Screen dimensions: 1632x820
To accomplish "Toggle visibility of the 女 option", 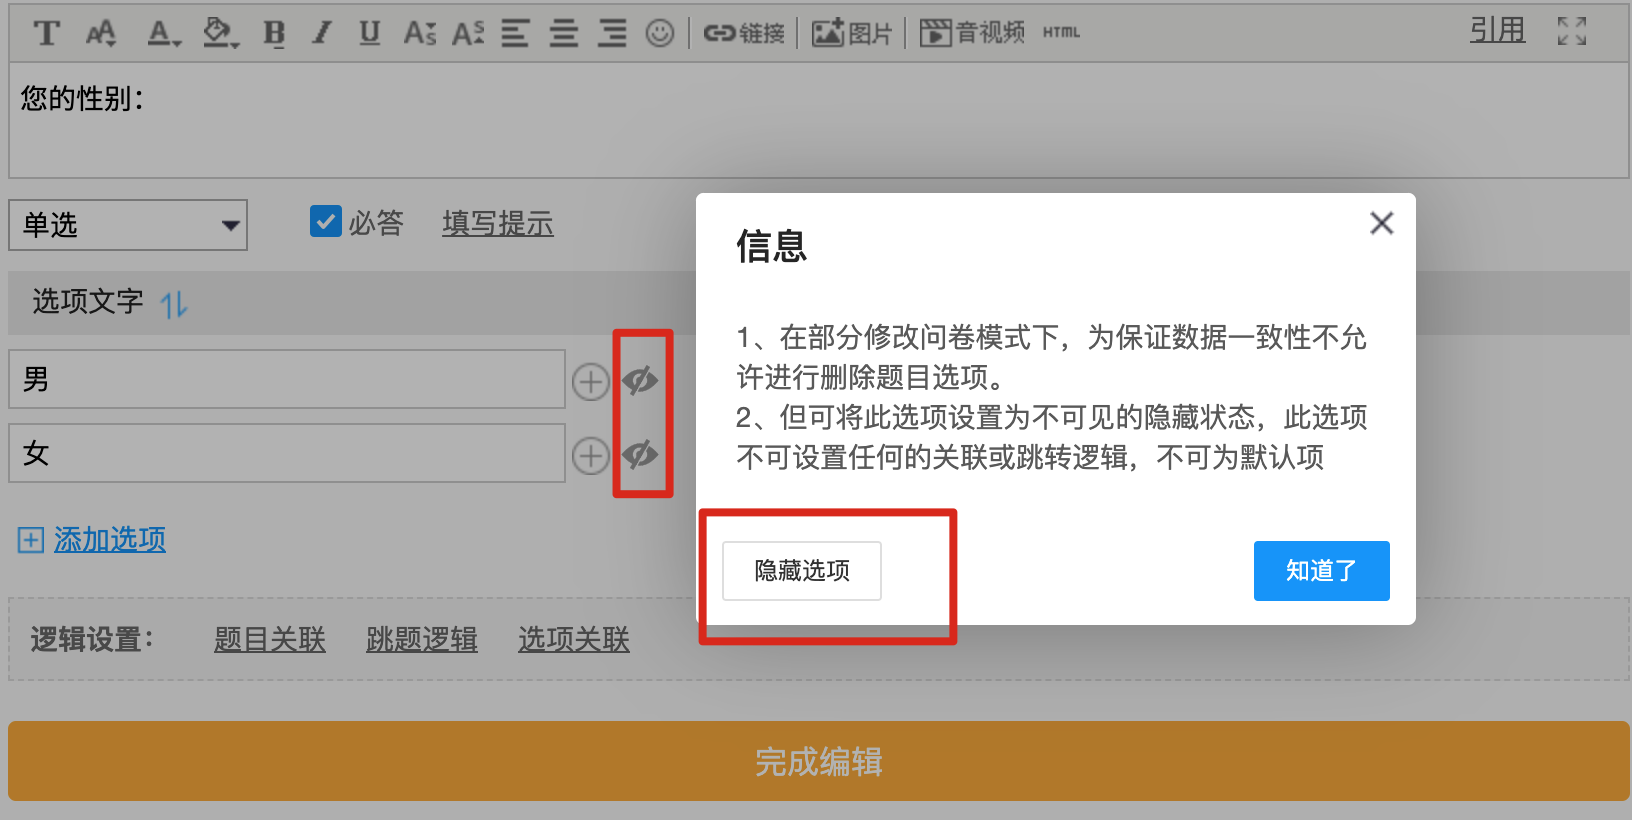I will [x=640, y=454].
